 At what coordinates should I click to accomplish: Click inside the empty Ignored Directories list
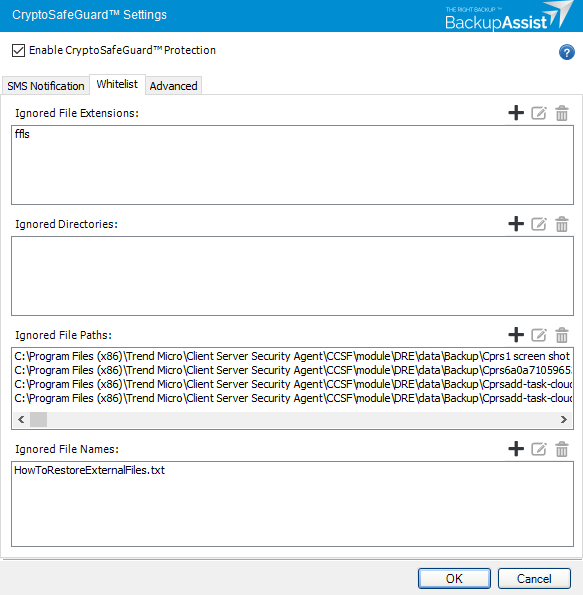tap(292, 276)
